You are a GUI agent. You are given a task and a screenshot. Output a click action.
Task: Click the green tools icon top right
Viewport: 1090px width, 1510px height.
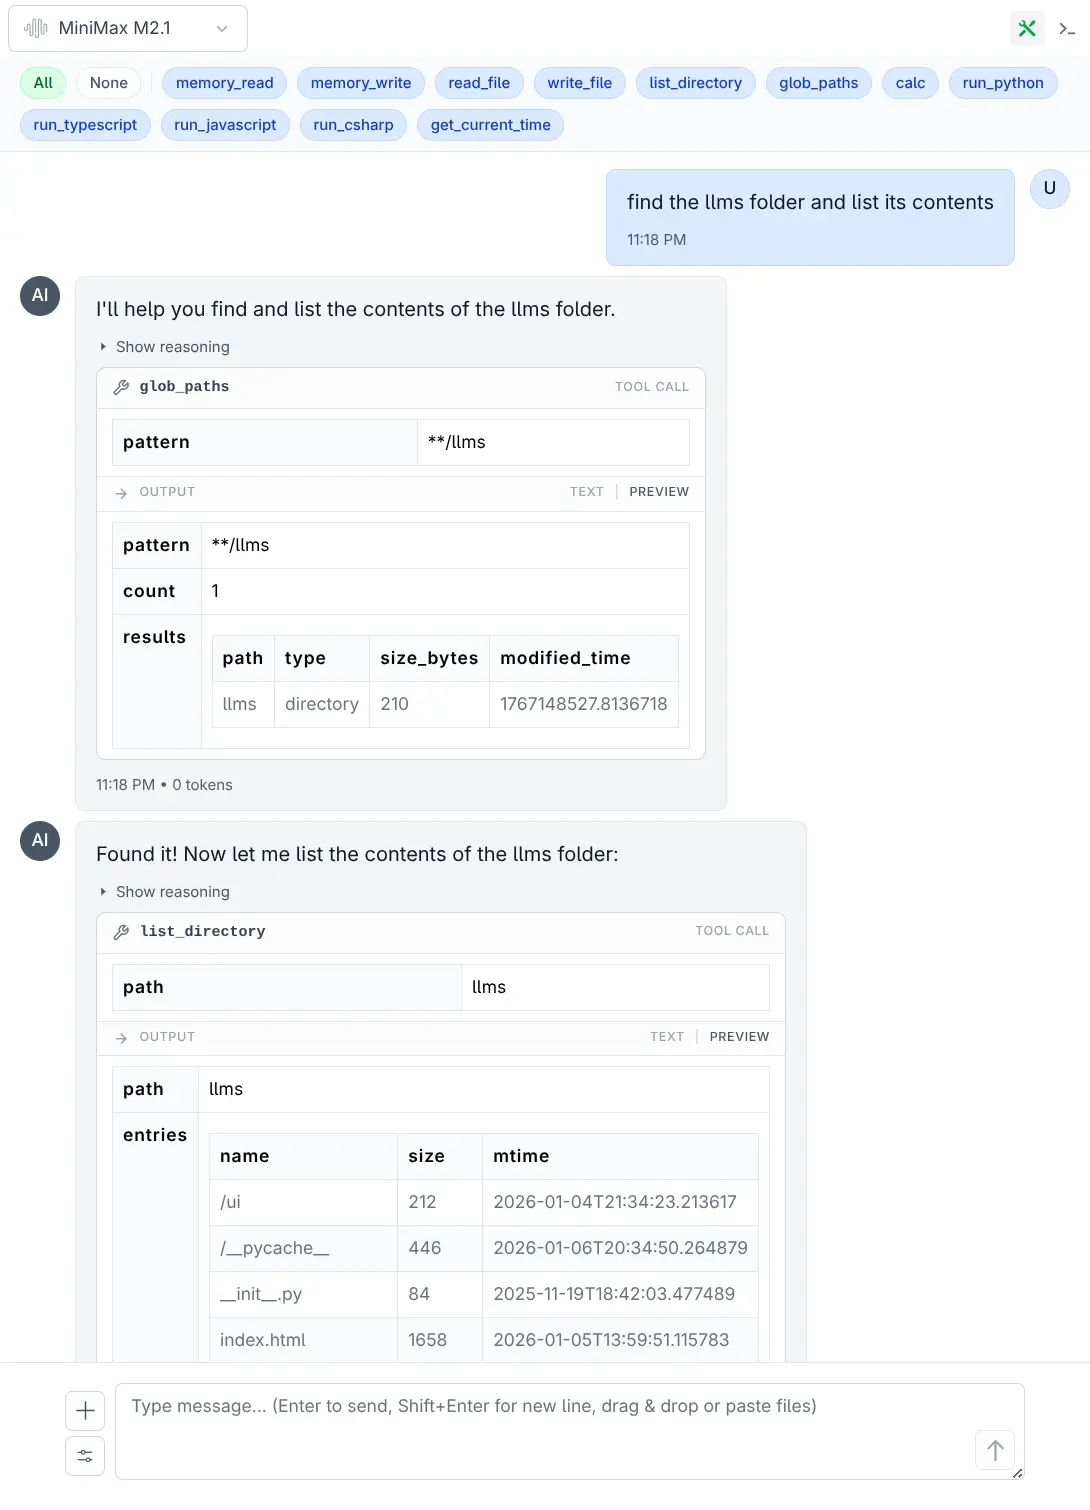[1027, 29]
